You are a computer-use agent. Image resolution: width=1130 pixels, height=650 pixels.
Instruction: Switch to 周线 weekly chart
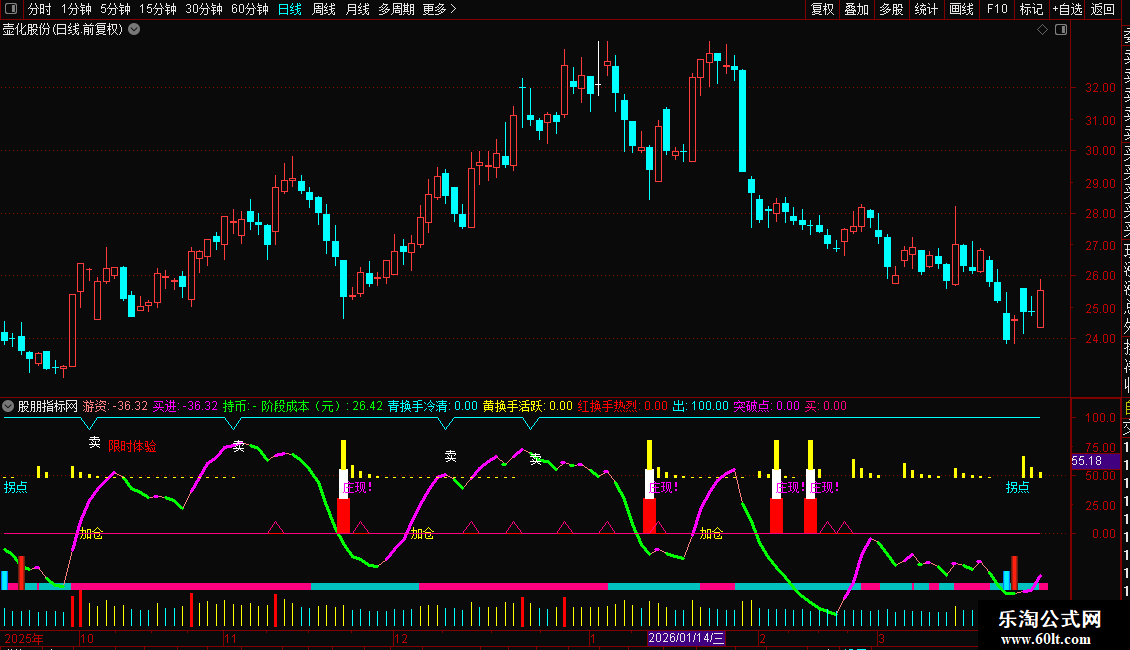click(x=324, y=9)
